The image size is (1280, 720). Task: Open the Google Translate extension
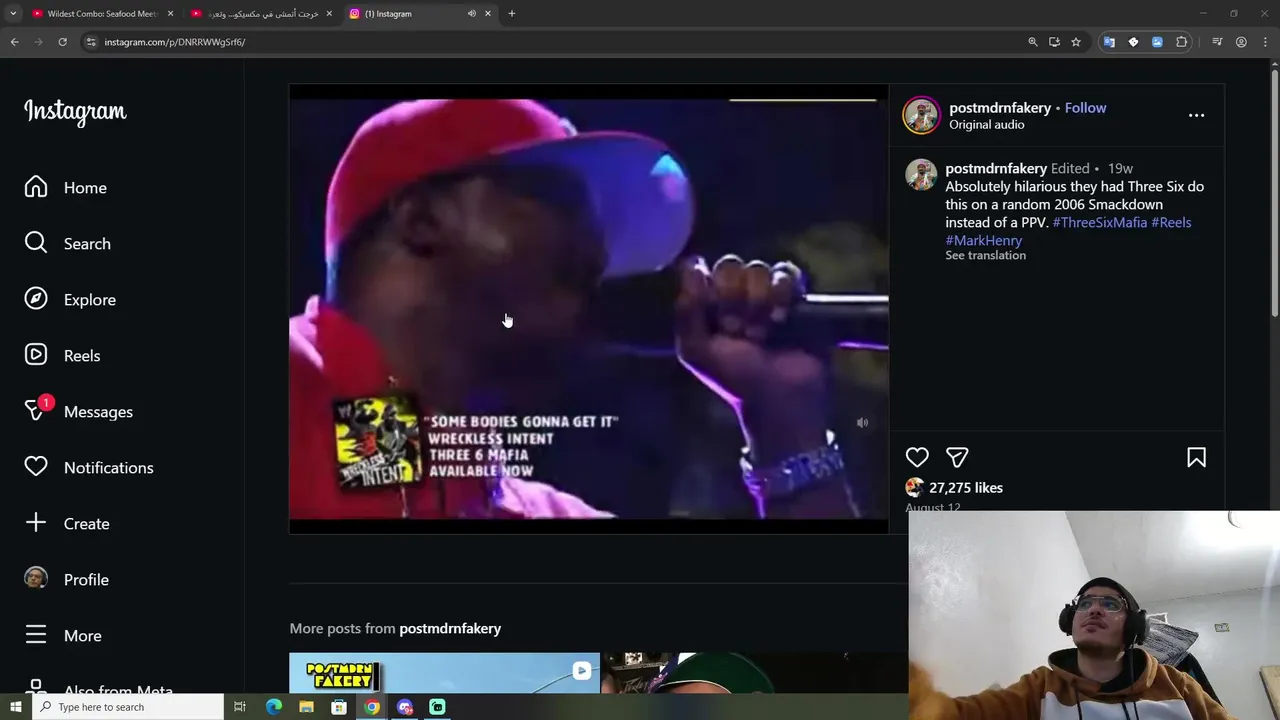point(1109,42)
